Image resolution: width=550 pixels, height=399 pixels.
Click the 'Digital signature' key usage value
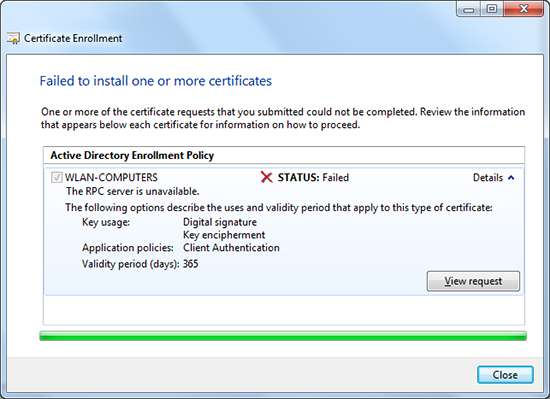[x=220, y=222]
